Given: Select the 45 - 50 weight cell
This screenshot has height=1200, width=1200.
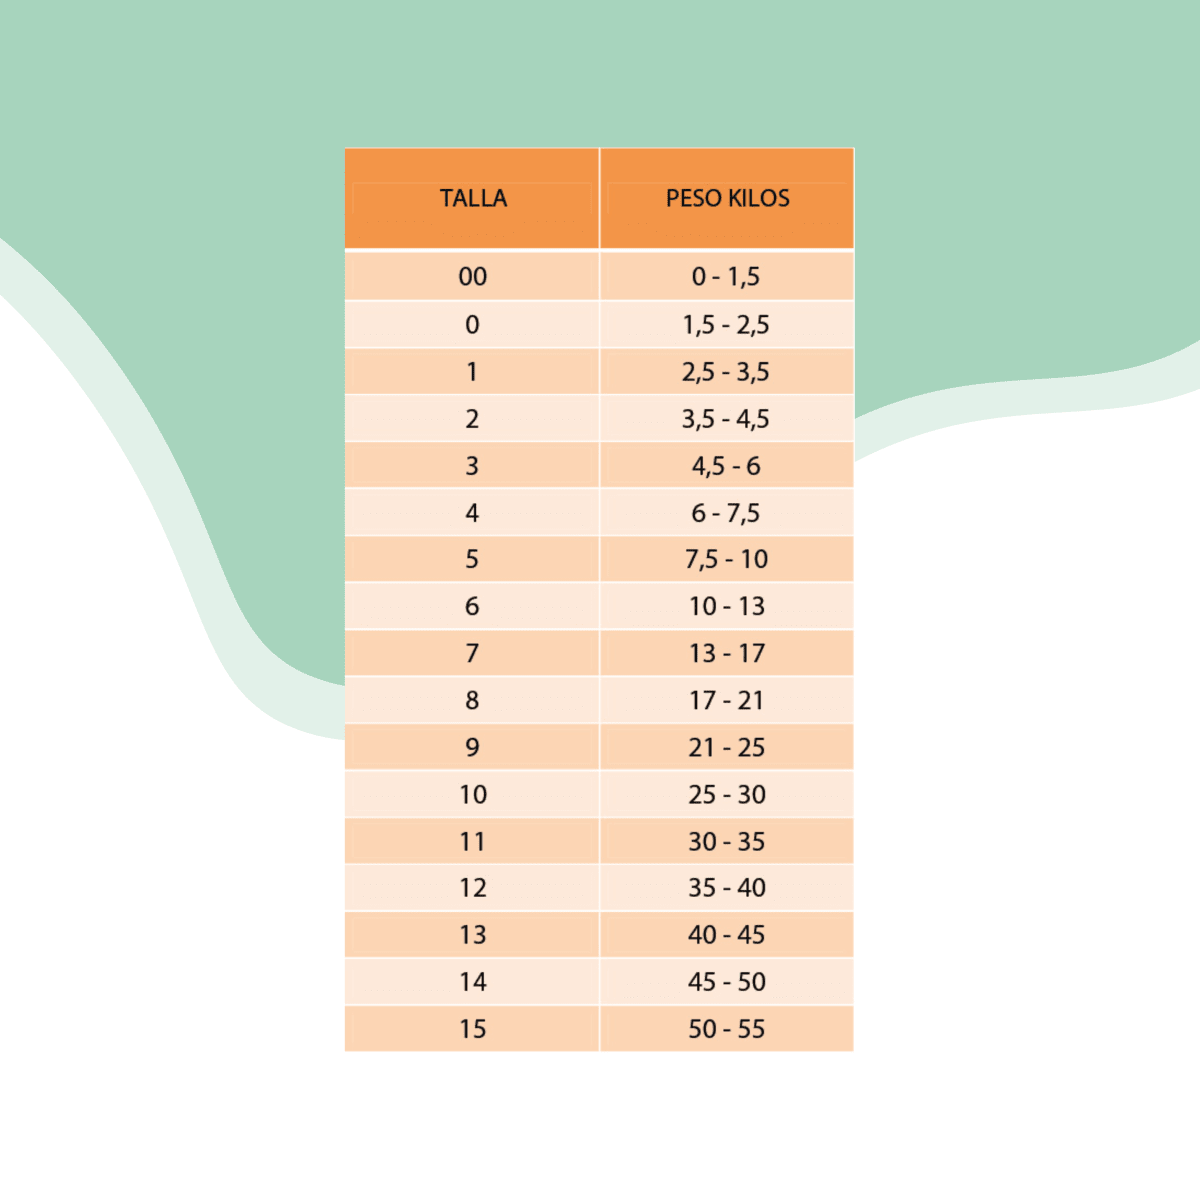Looking at the screenshot, I should click(x=726, y=981).
